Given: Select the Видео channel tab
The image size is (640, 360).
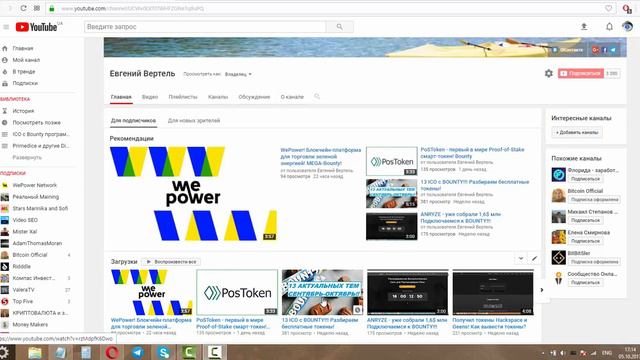Looking at the screenshot, I should pyautogui.click(x=150, y=97).
